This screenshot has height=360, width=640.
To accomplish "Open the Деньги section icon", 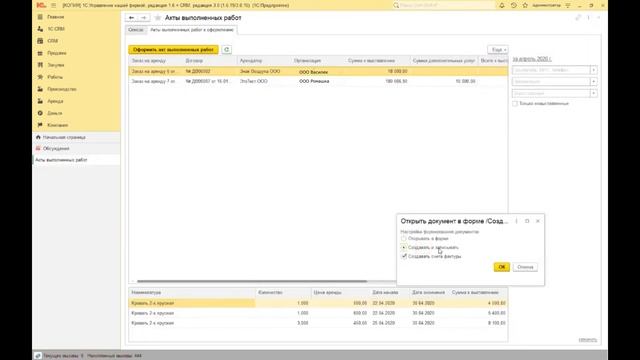I will [40, 113].
